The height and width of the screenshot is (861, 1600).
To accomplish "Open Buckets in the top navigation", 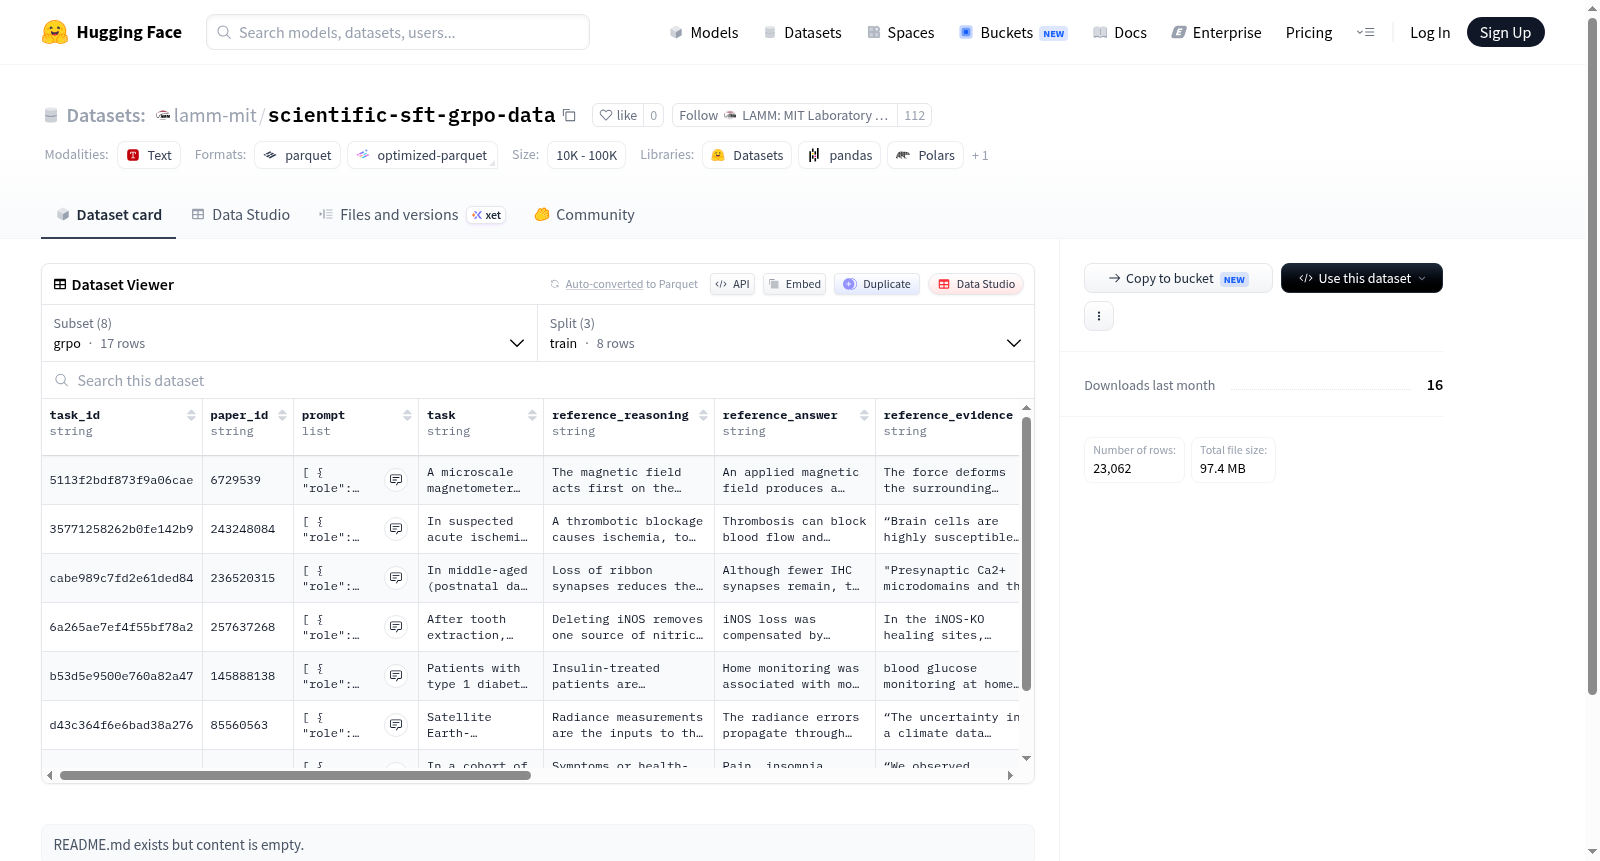I will click(x=1013, y=33).
